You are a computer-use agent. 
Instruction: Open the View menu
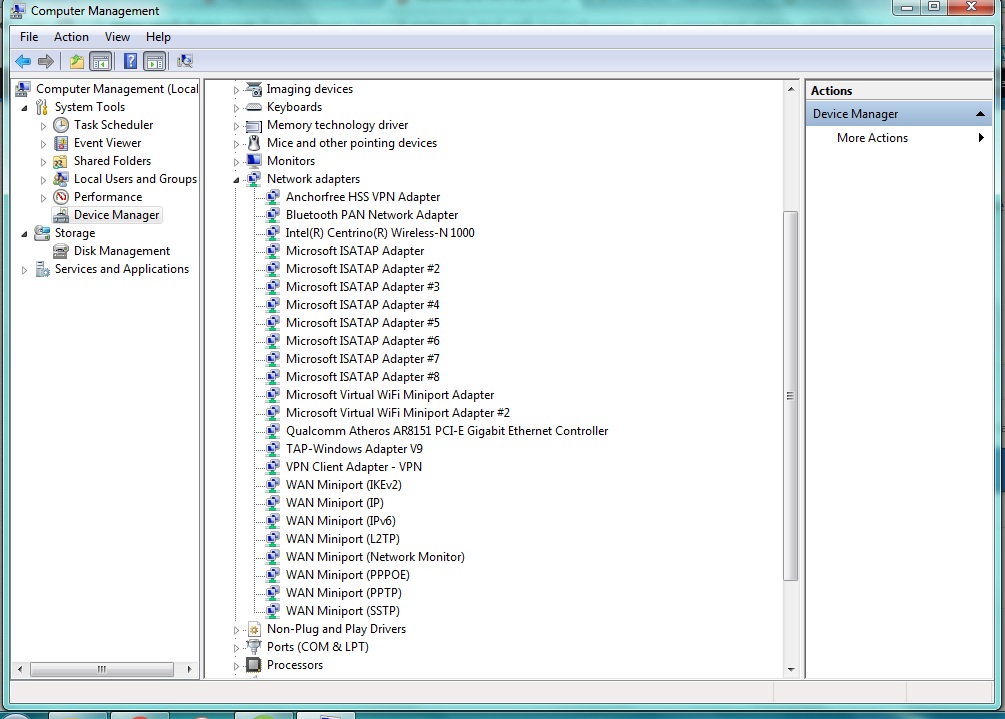pos(117,37)
